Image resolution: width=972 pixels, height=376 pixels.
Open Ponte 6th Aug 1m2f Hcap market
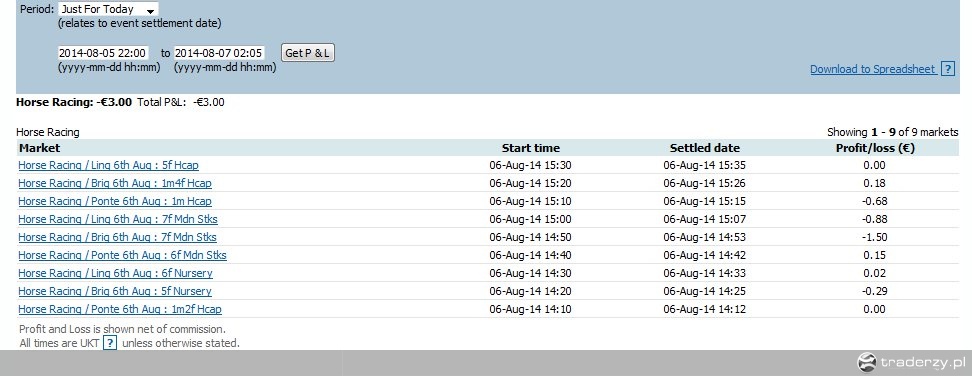[120, 309]
